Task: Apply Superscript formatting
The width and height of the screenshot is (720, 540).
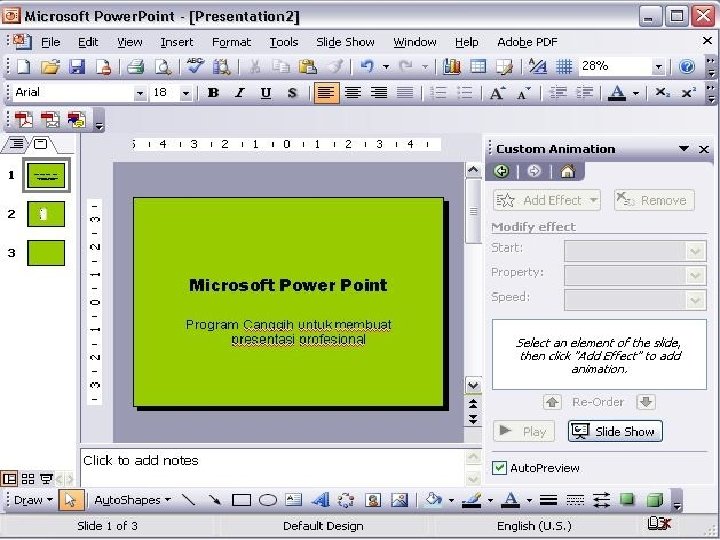Action: pos(688,93)
